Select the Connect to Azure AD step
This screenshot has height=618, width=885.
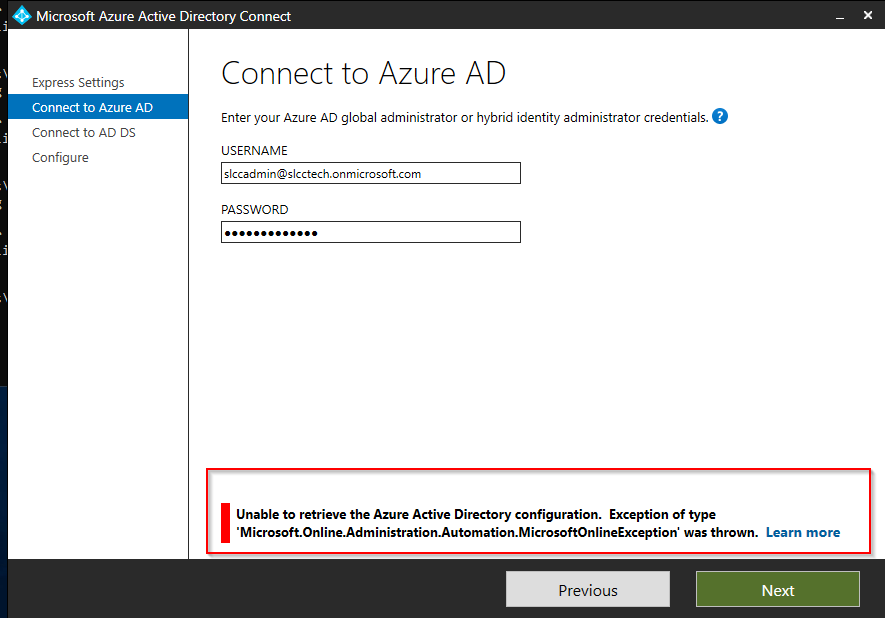click(98, 107)
